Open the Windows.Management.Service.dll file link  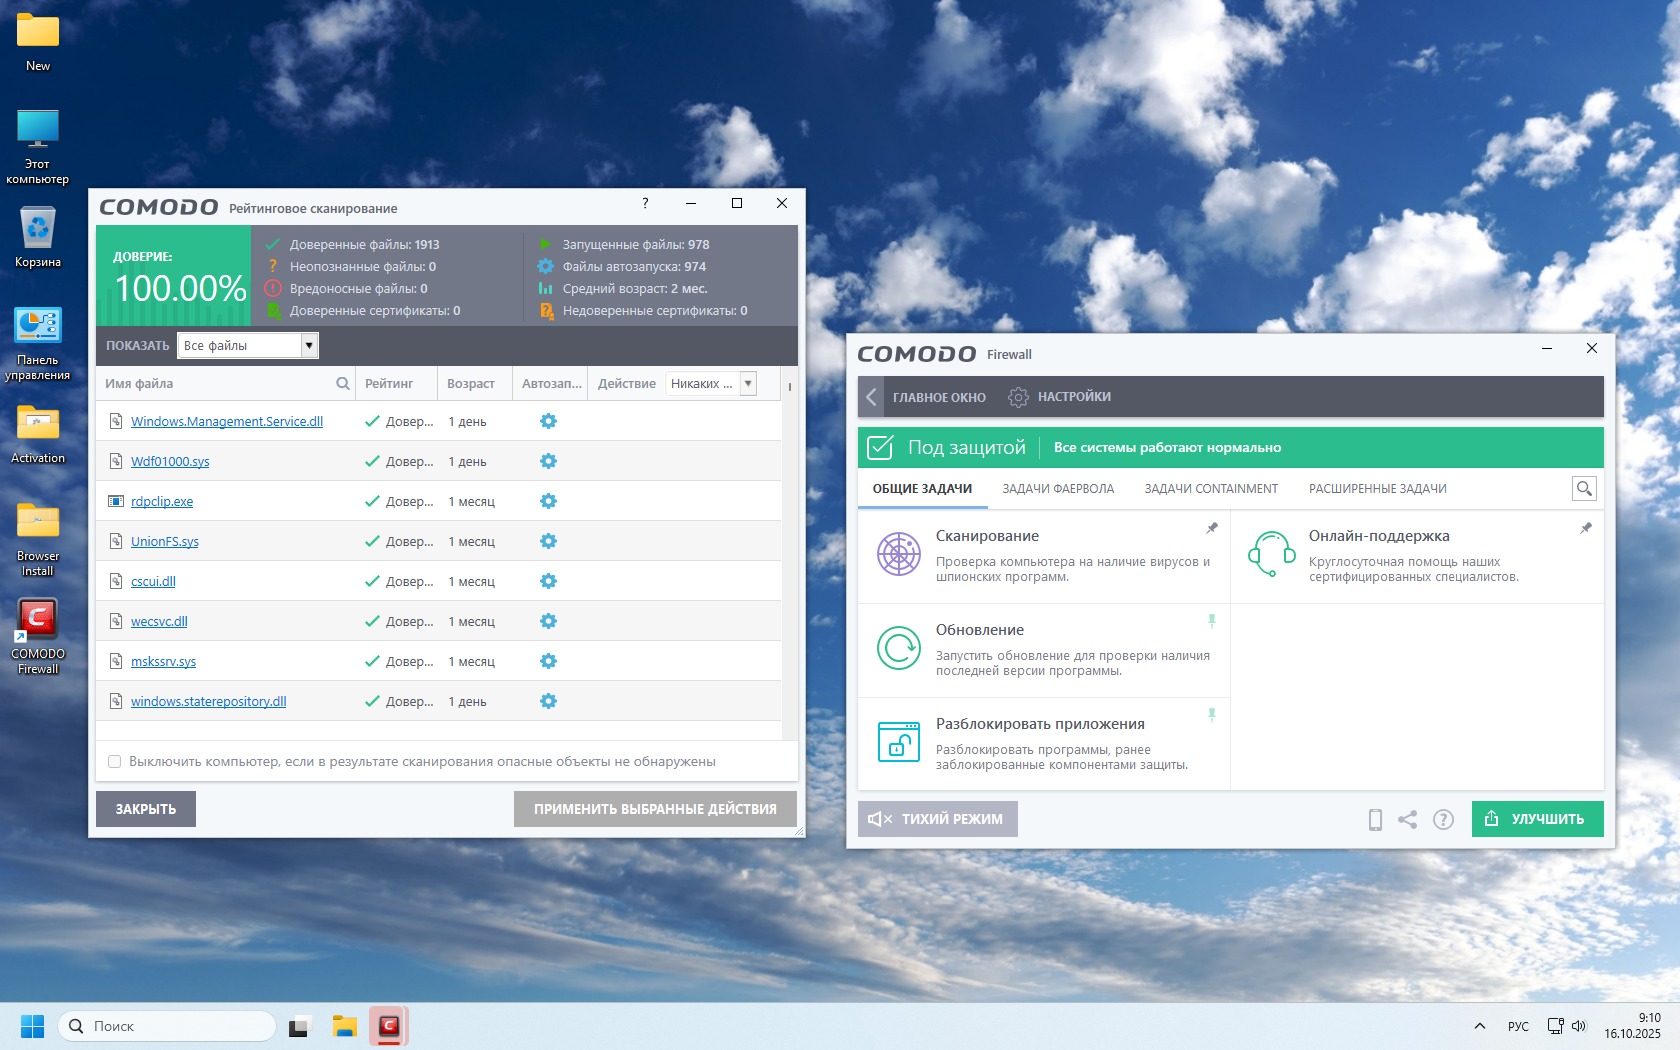[227, 421]
